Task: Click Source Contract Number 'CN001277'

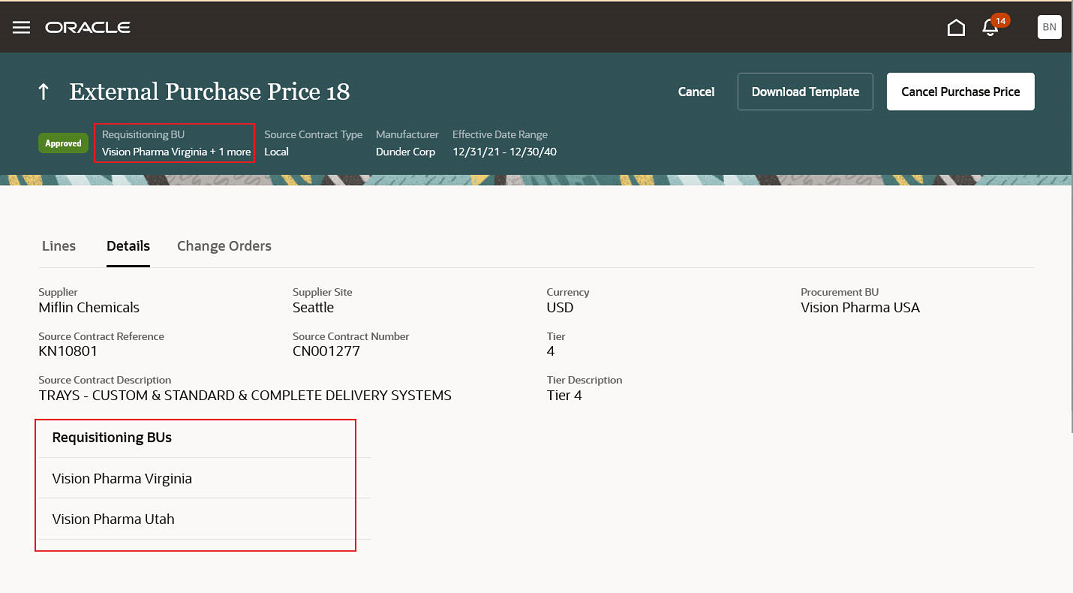Action: click(326, 352)
